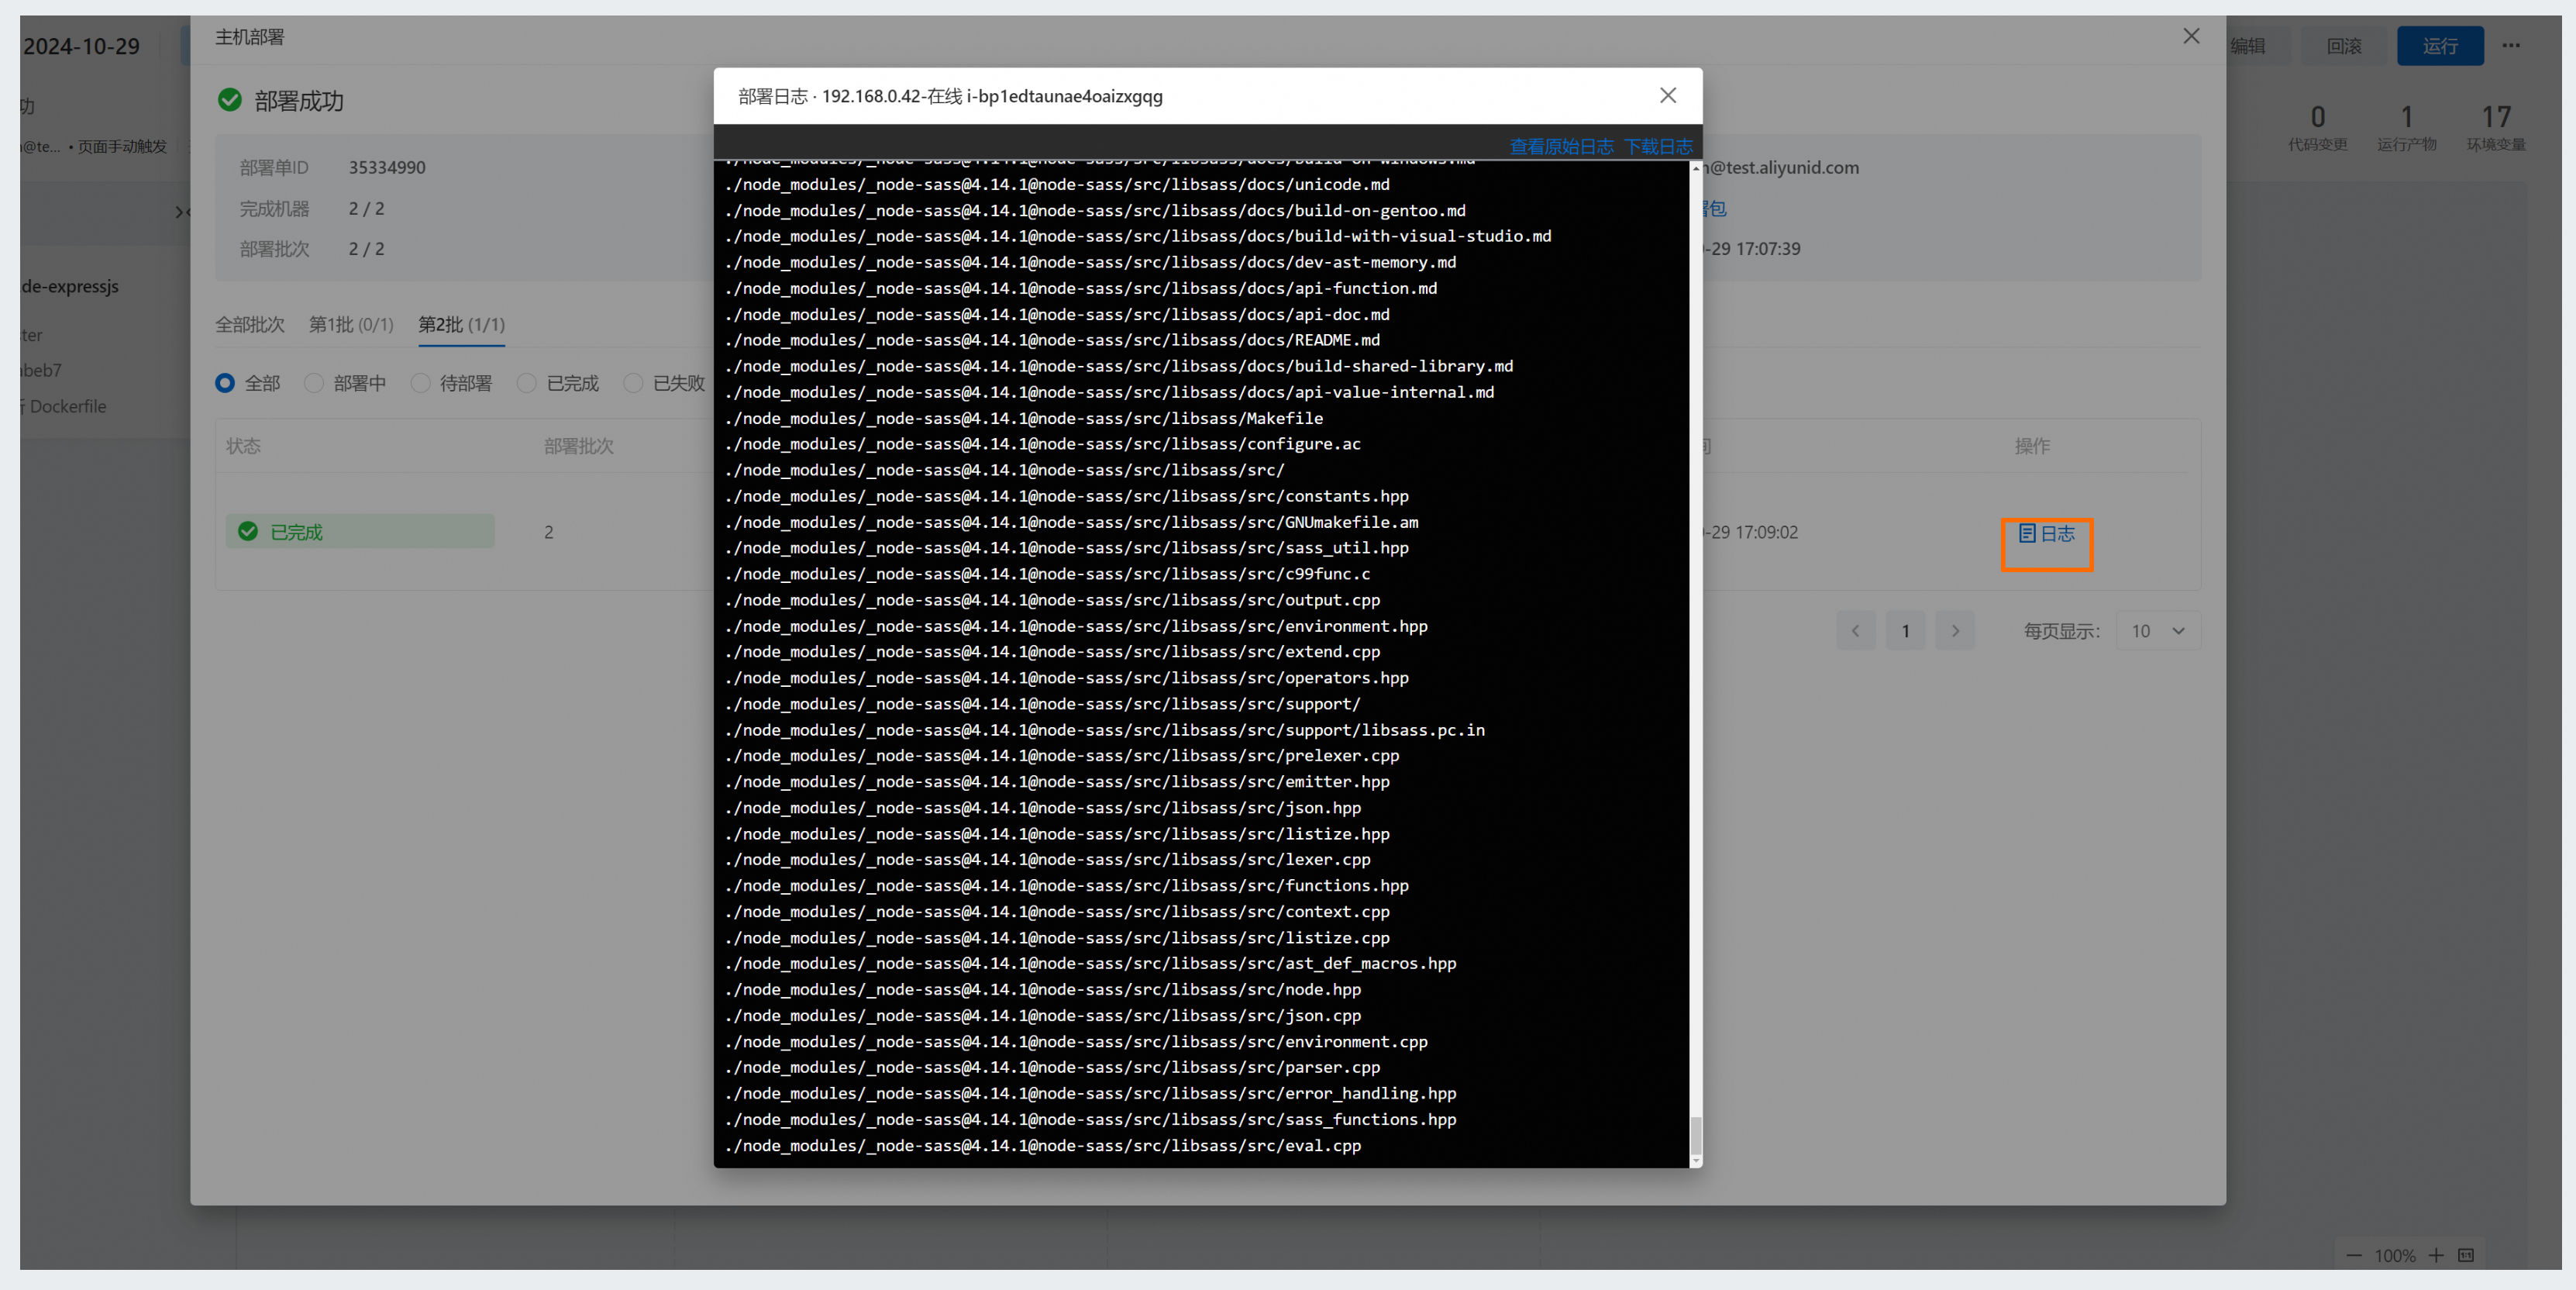Click 查看原始日志 link
Screen dimensions: 2576x1290
coord(1561,147)
